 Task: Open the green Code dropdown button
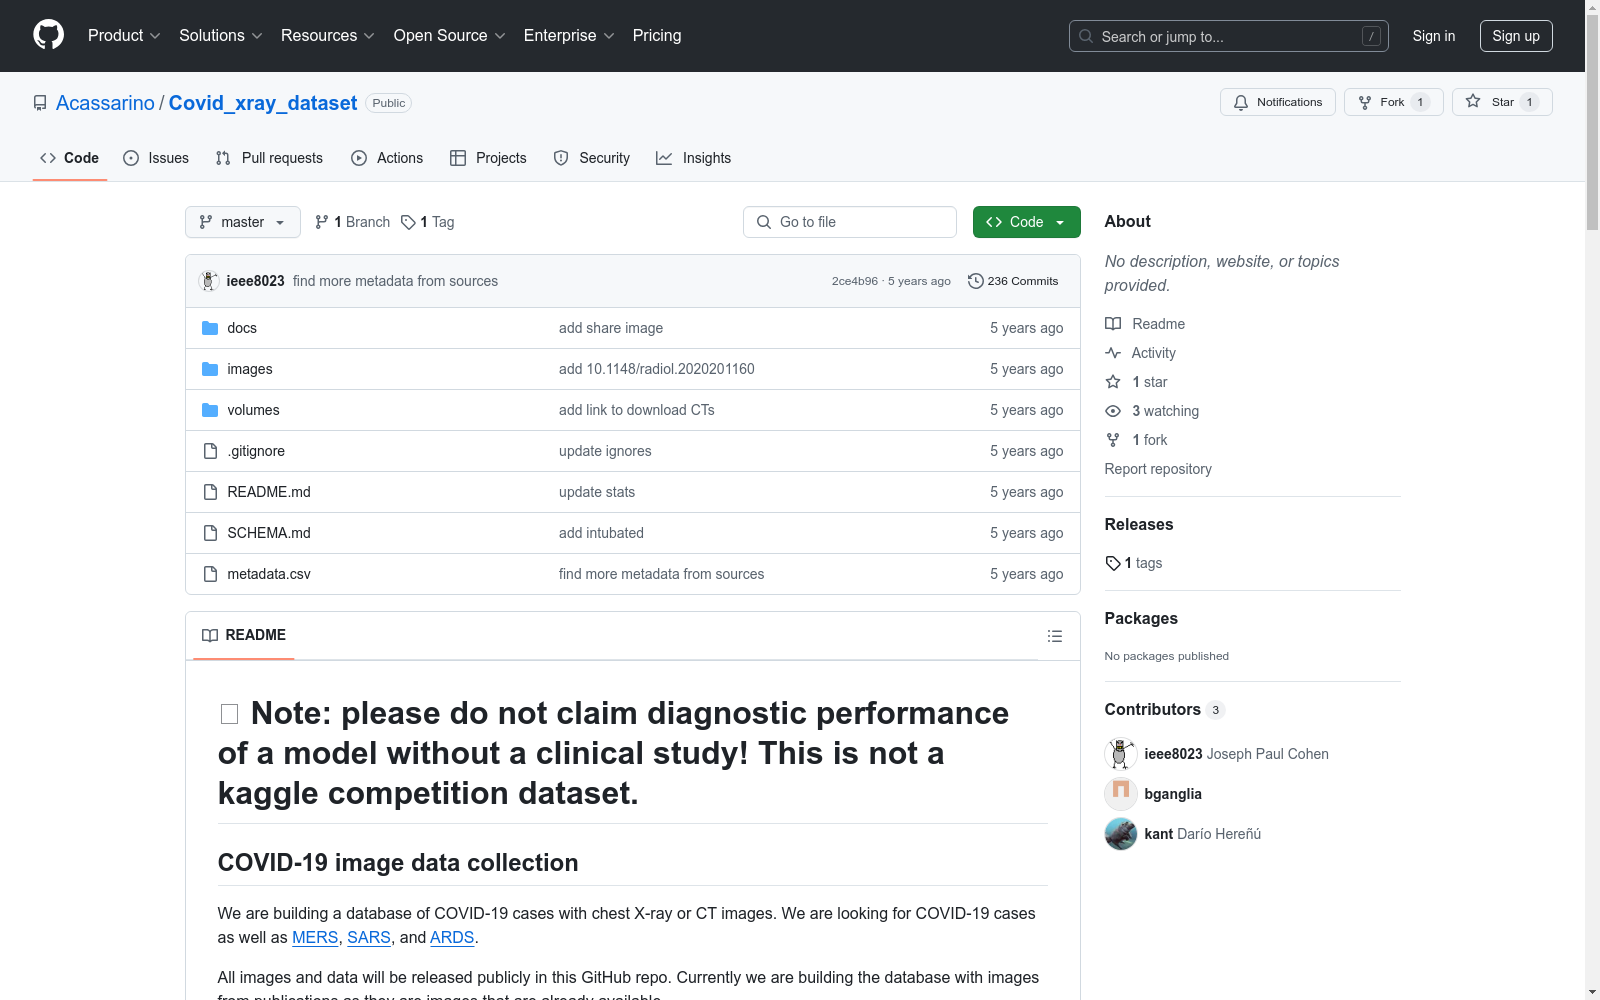(1027, 222)
